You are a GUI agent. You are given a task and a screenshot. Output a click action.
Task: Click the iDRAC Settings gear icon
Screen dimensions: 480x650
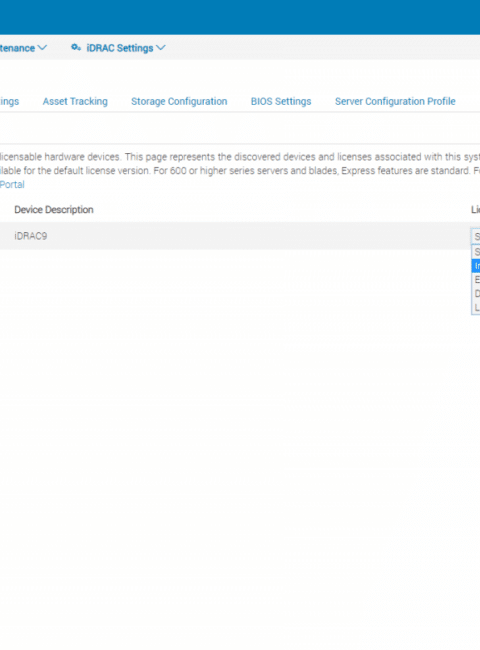pos(75,48)
